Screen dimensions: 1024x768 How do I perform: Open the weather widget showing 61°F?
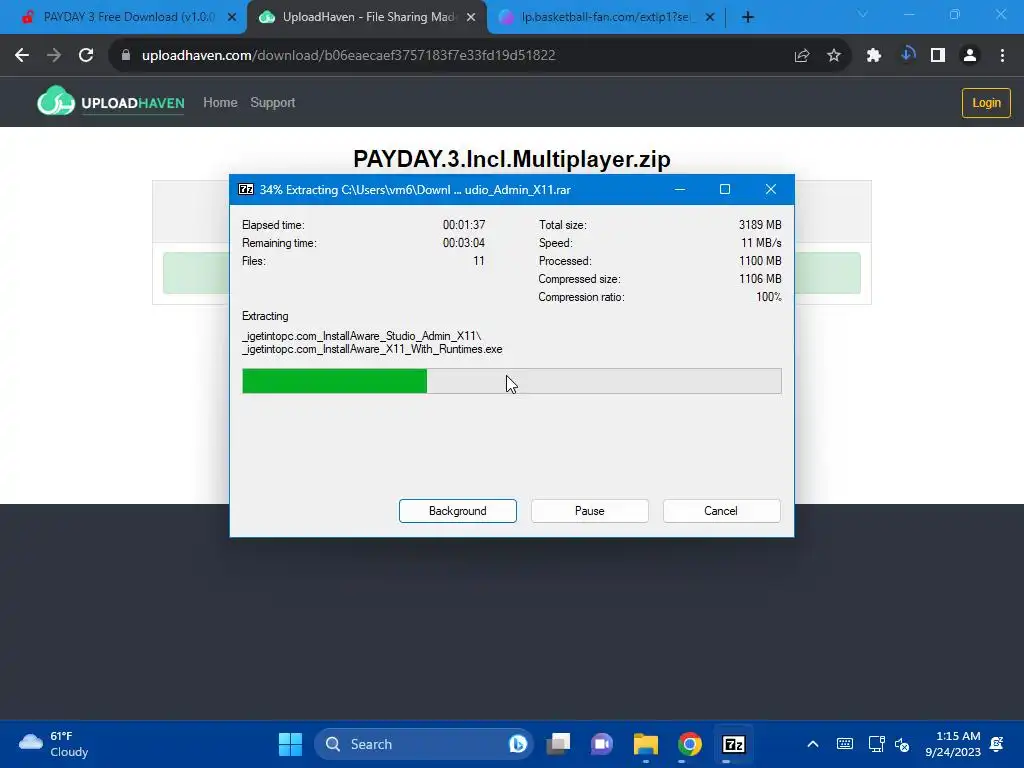(54, 744)
